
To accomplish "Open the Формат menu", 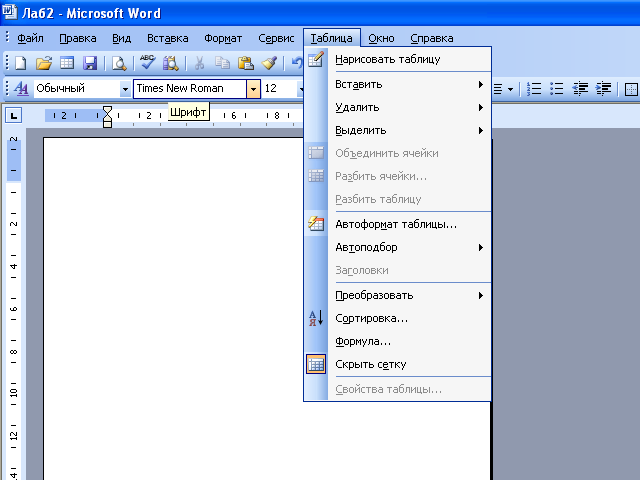I will point(223,38).
